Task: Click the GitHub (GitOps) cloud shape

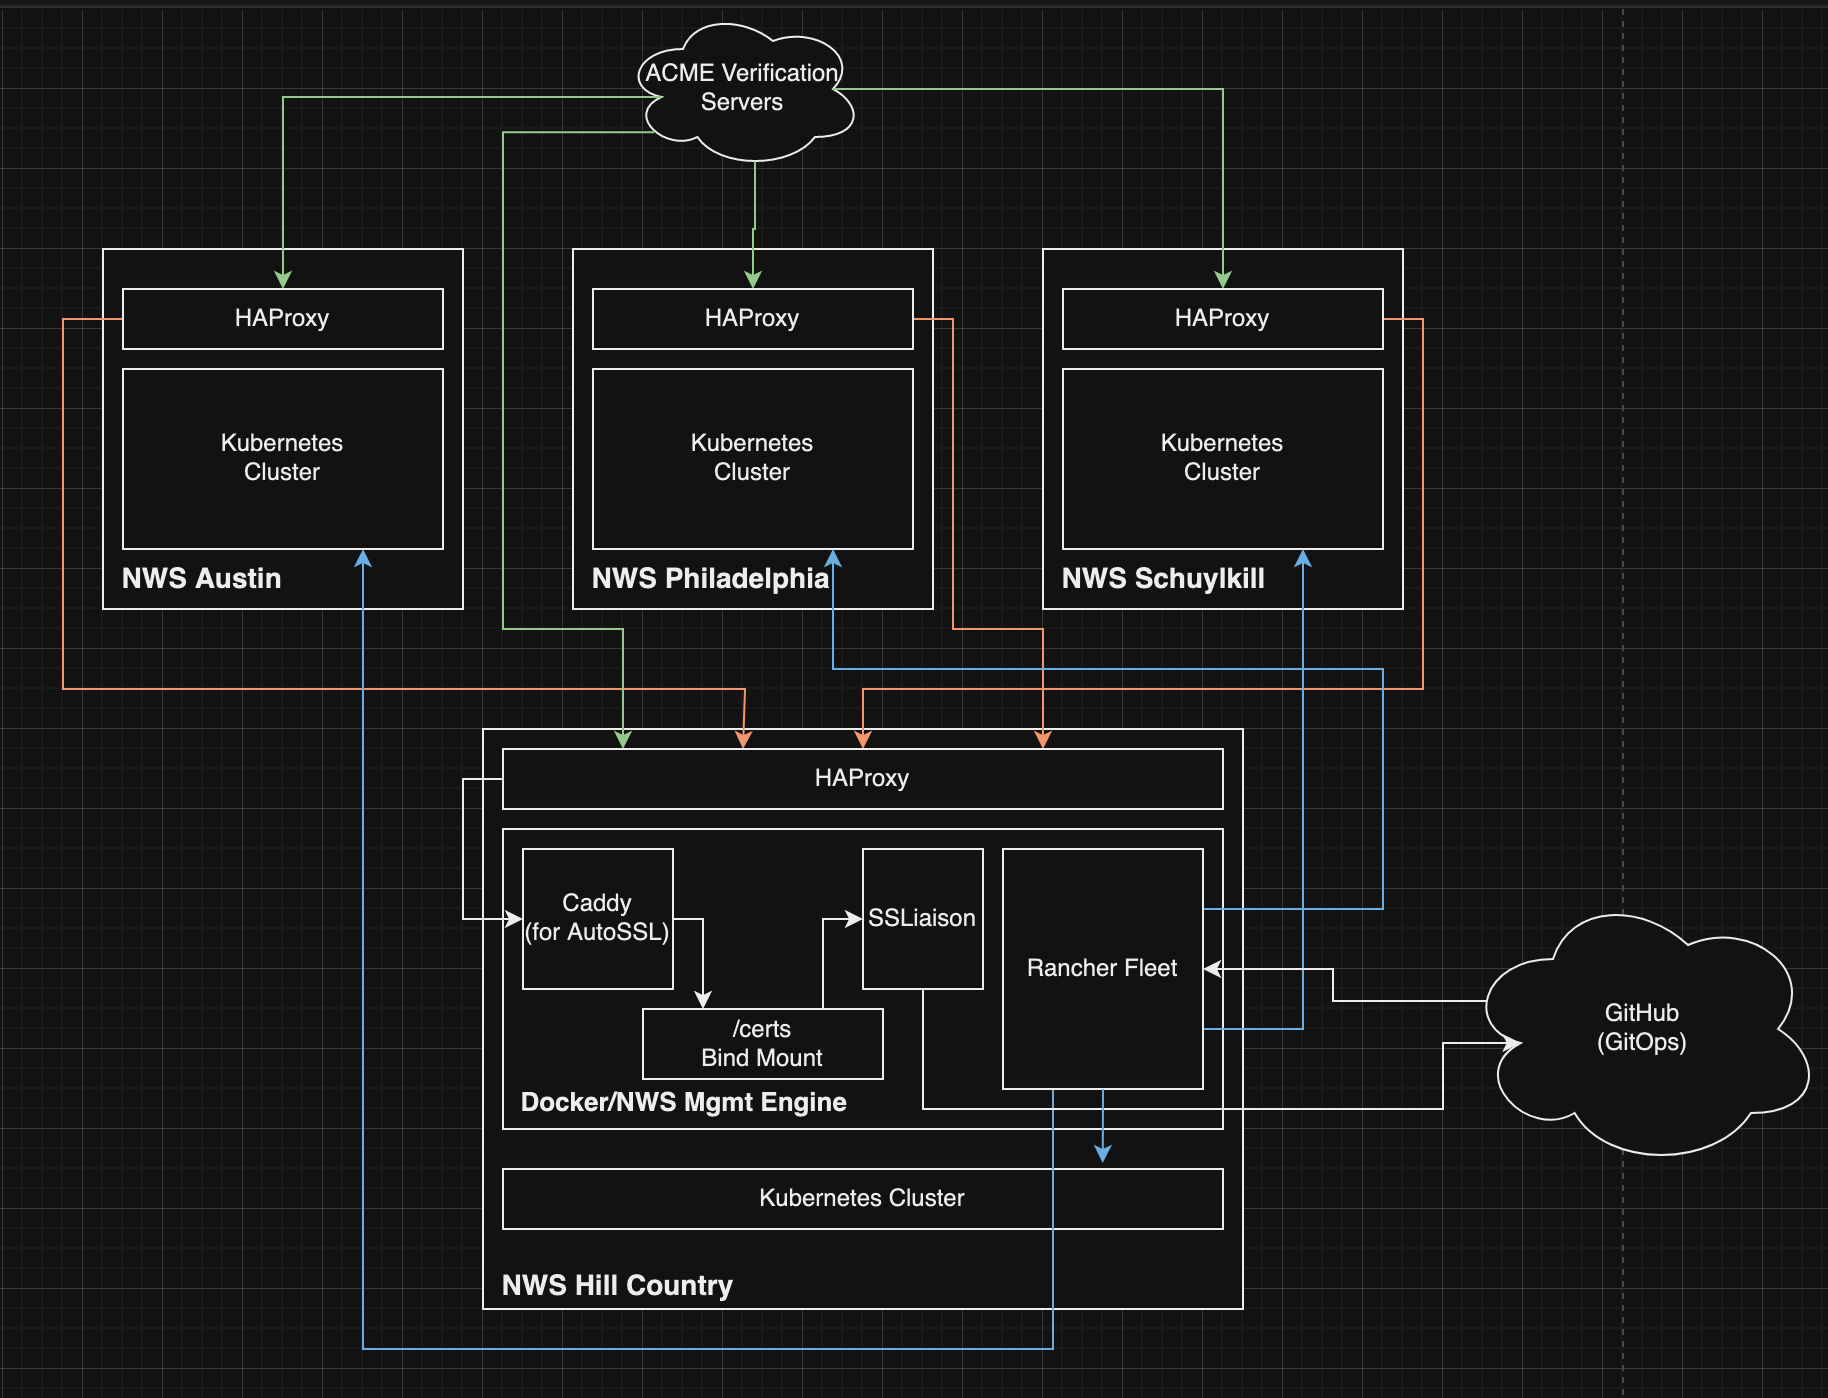Action: click(1641, 1028)
